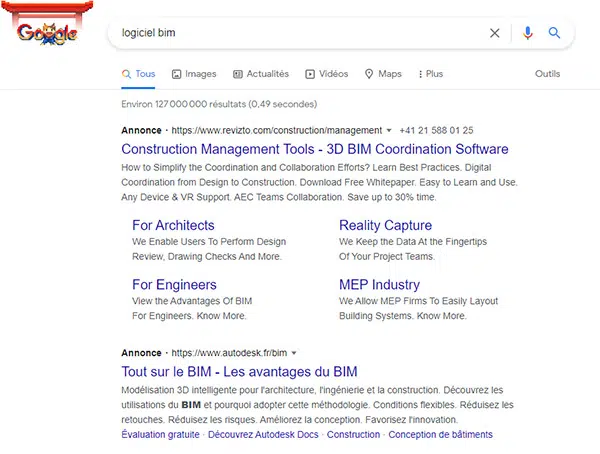The width and height of the screenshot is (600, 454).
Task: Open the 'For Architects' sitelink
Action: (x=173, y=225)
